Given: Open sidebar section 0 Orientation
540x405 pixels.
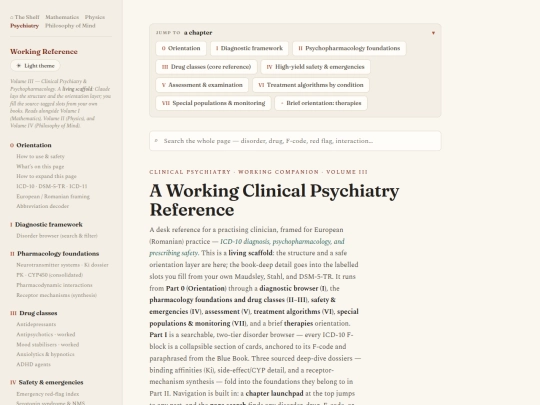Looking at the screenshot, I should (31, 145).
